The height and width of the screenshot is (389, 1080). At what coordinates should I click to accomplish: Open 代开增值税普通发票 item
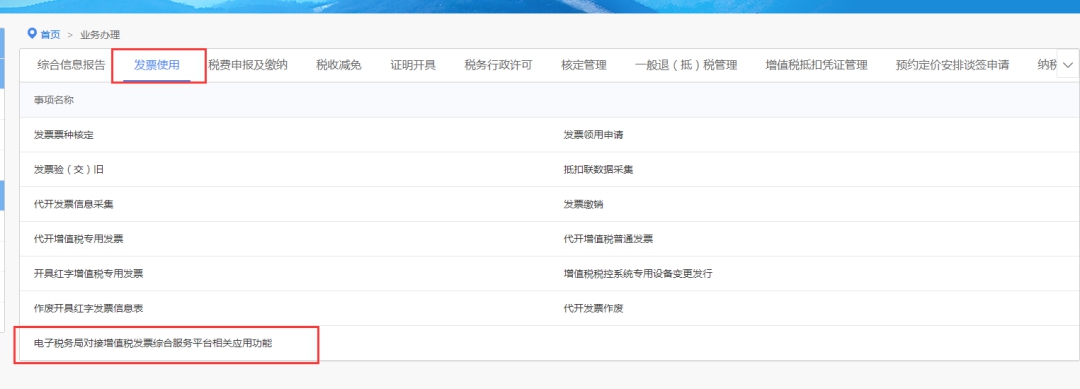(608, 239)
